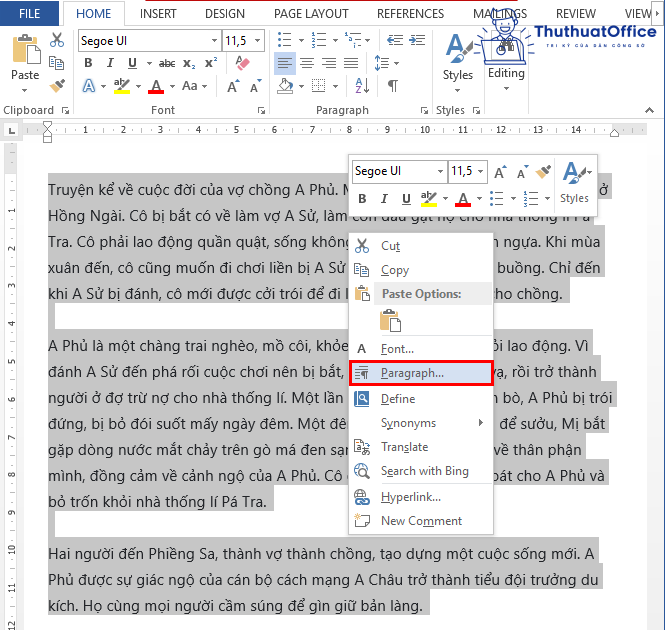Toggle Underline in the ribbon

132,63
